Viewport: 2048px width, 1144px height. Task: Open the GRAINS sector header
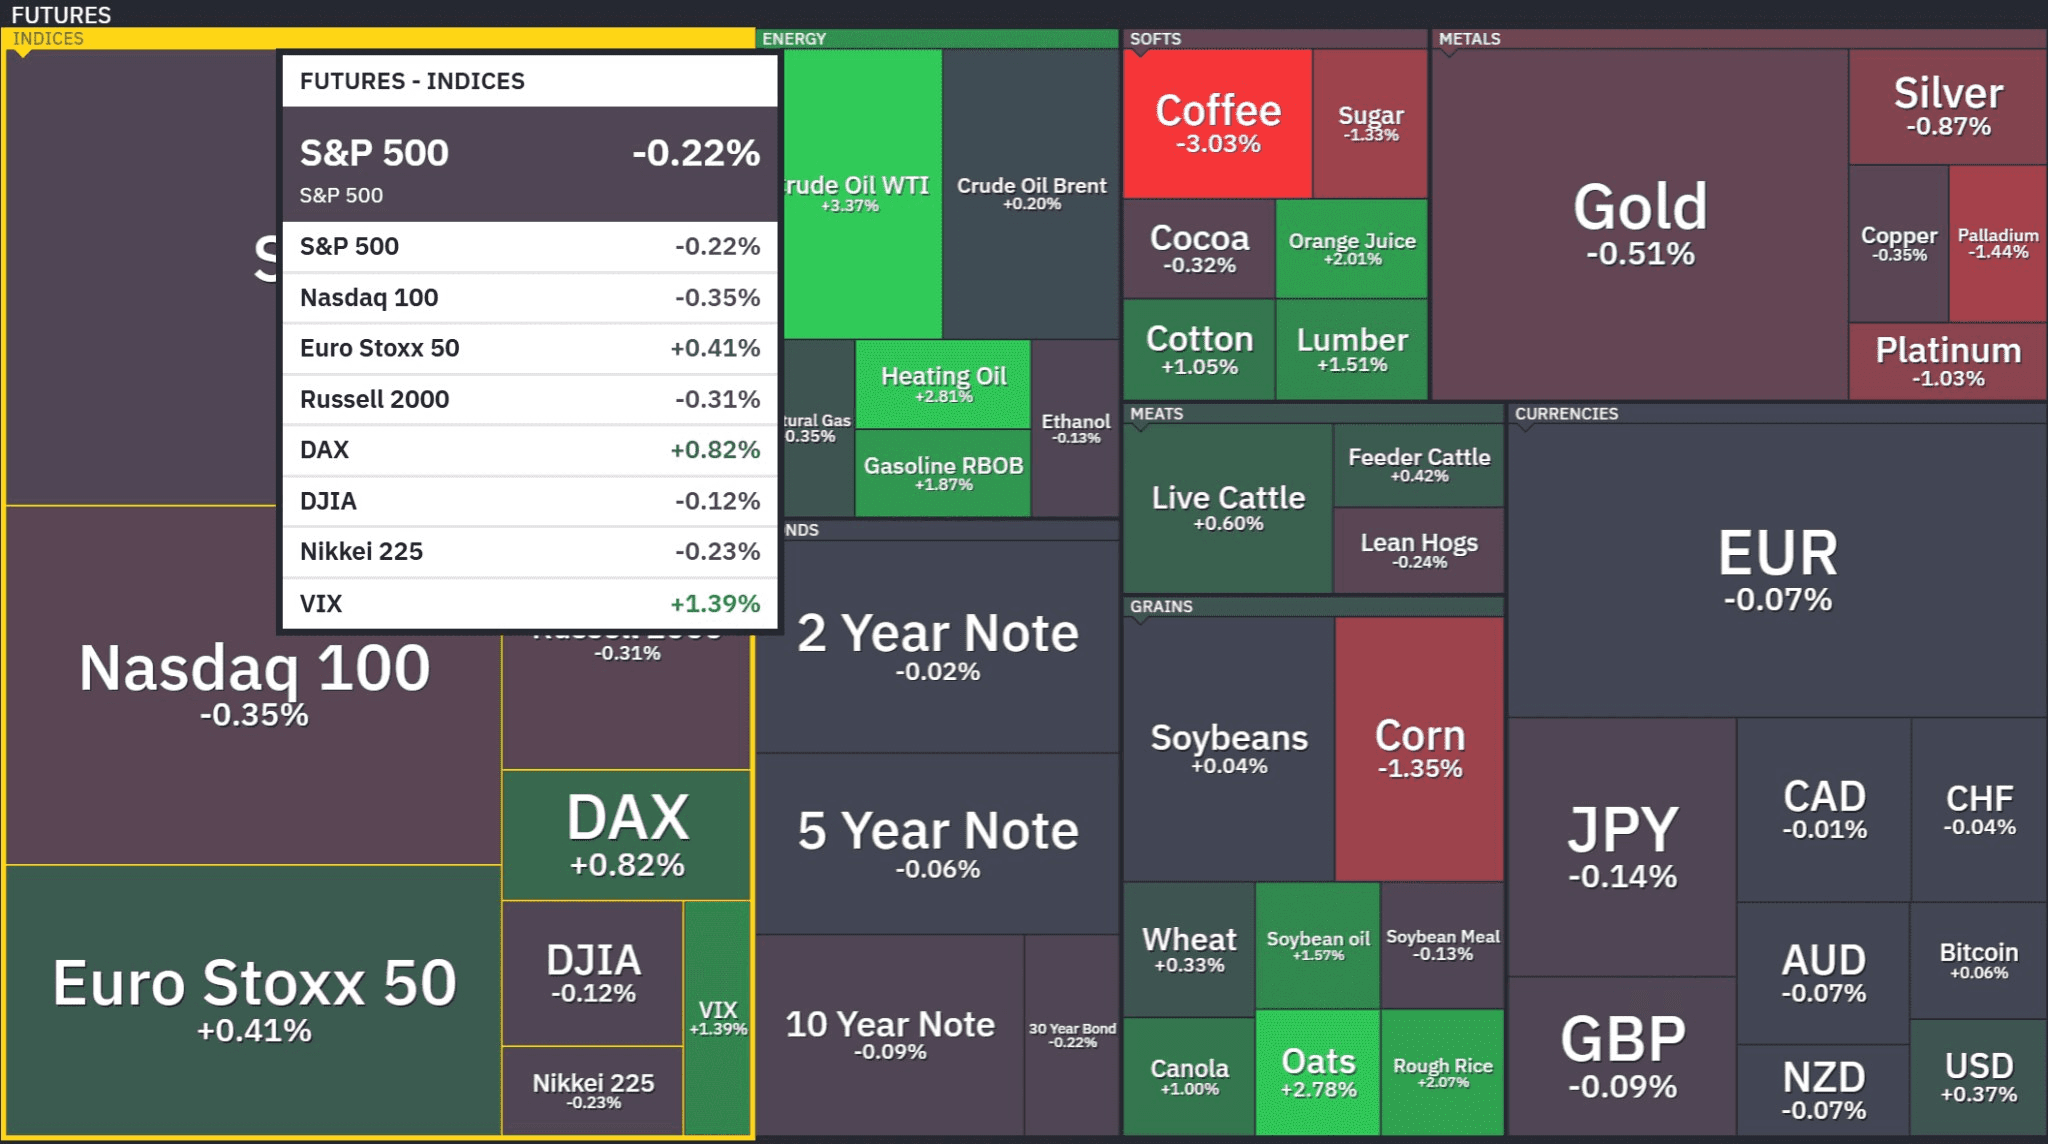pyautogui.click(x=1161, y=607)
